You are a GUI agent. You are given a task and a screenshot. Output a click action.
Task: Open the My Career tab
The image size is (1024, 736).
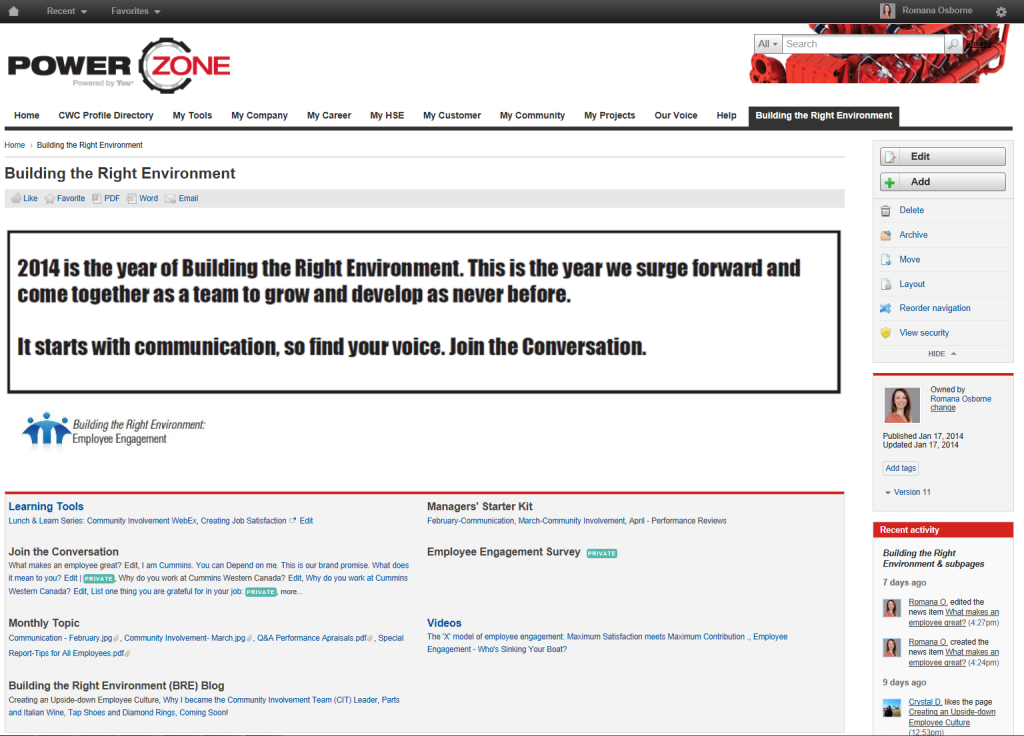coord(329,116)
